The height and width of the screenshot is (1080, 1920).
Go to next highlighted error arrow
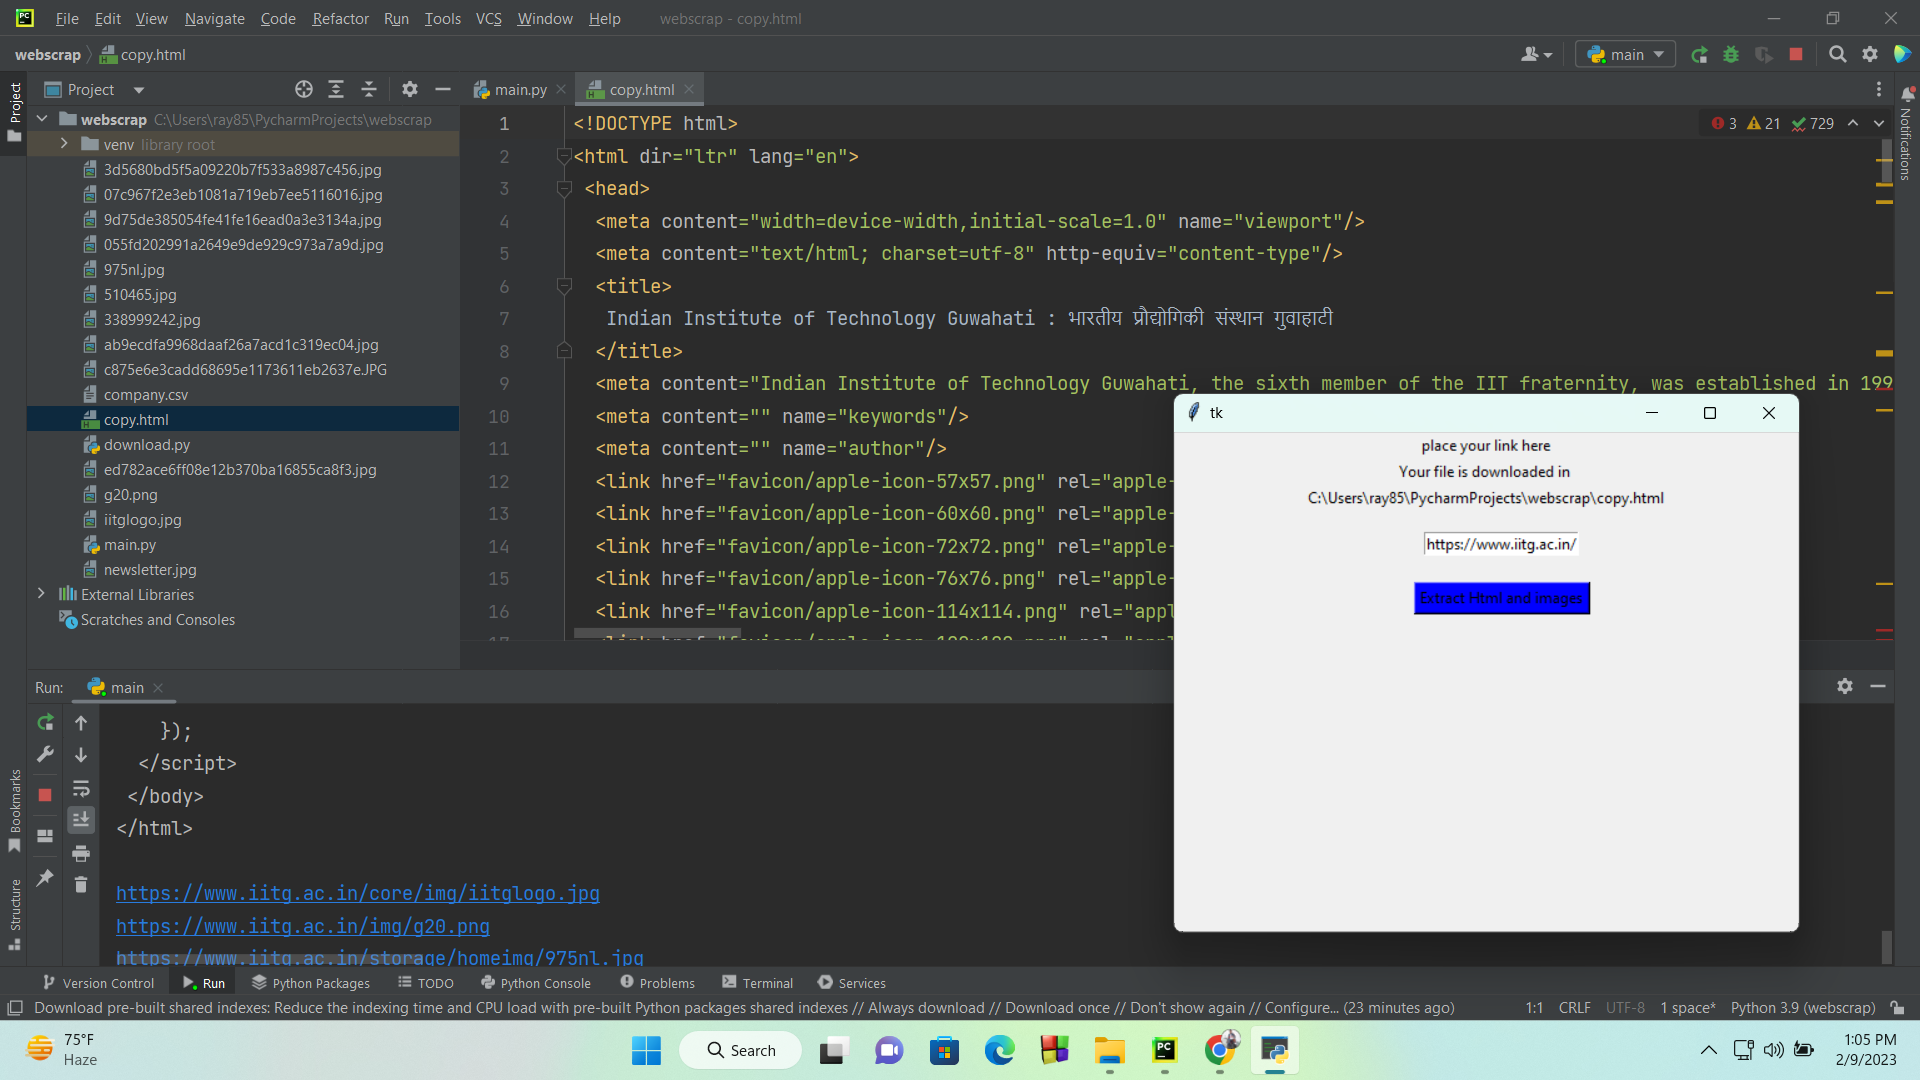(1878, 123)
